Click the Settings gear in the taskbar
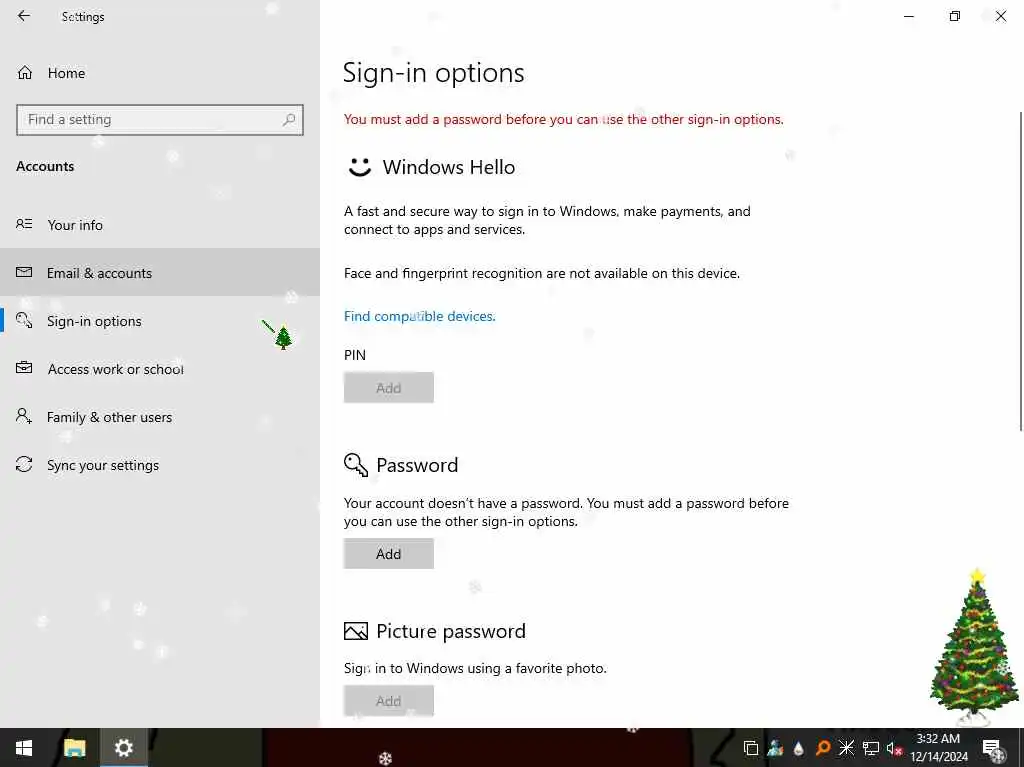 click(x=123, y=747)
